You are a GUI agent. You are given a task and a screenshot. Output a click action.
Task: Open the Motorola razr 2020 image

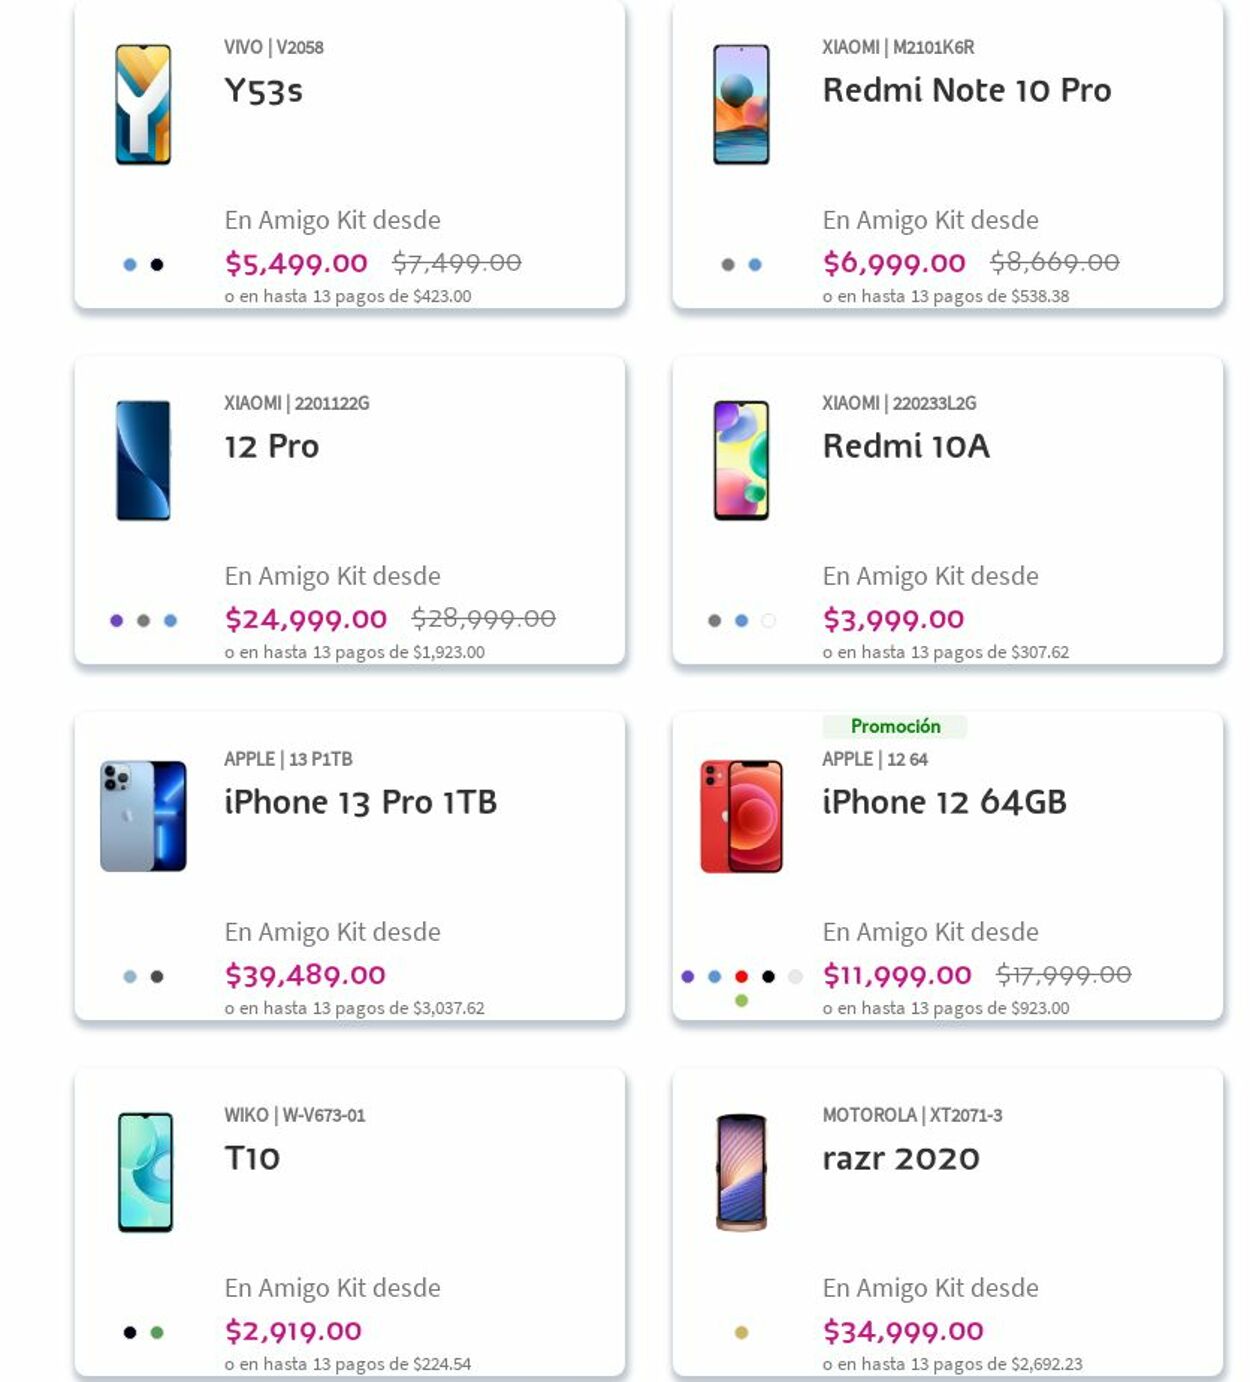pos(741,1172)
